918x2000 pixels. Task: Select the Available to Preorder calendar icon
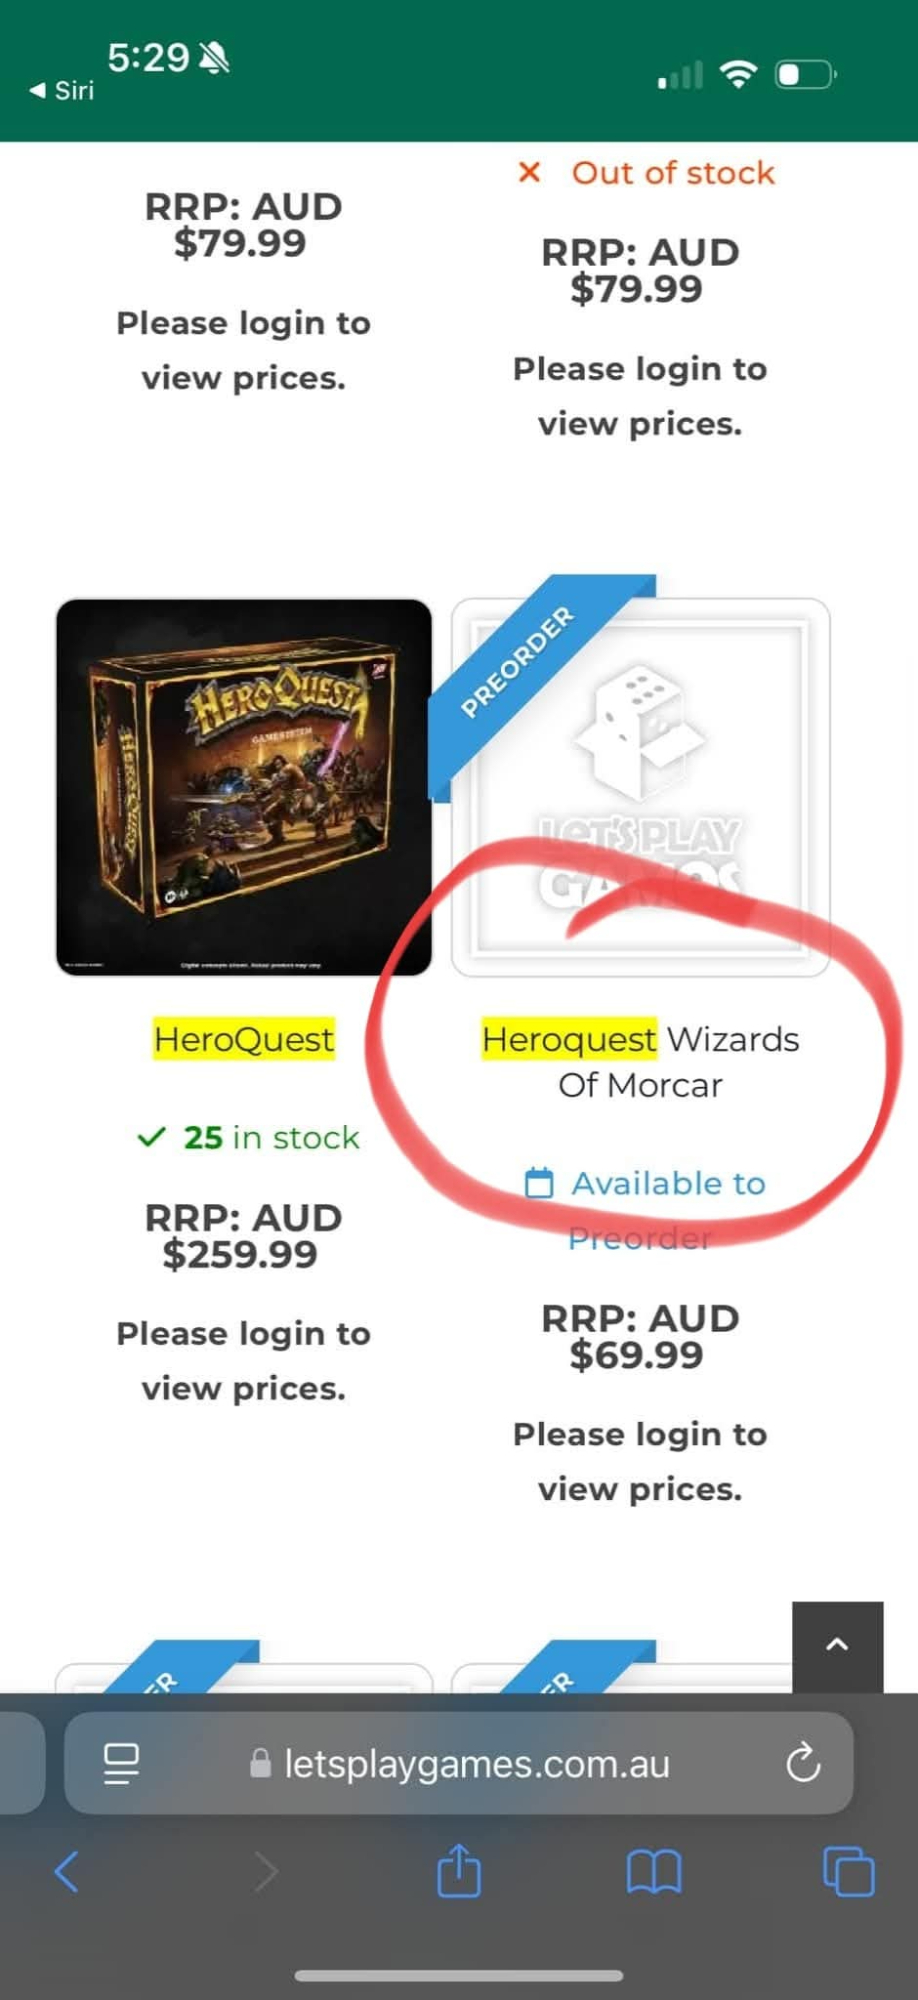(539, 1183)
